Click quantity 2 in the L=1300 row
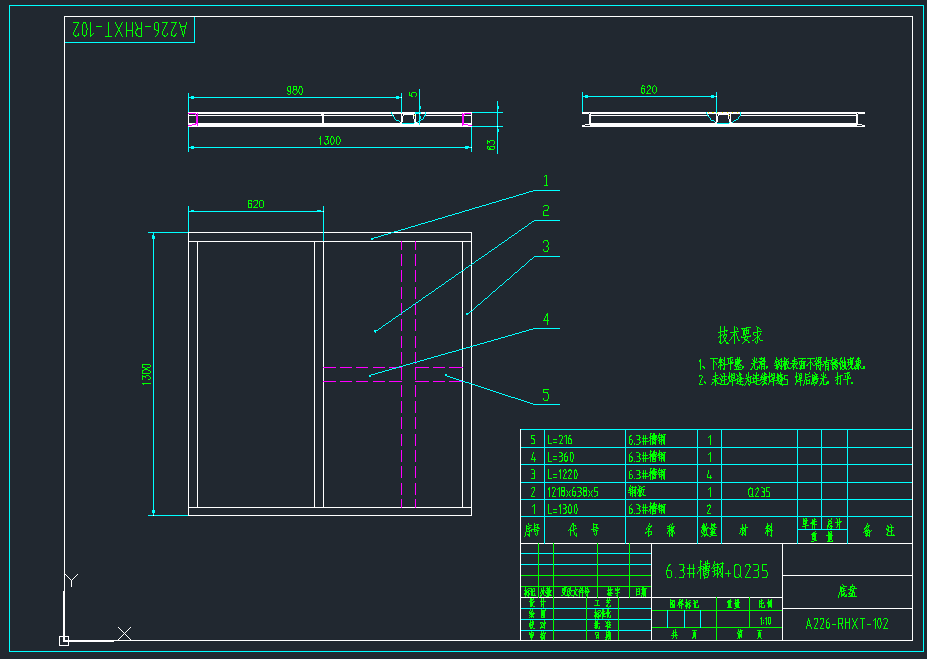The width and height of the screenshot is (927, 659). click(709, 509)
